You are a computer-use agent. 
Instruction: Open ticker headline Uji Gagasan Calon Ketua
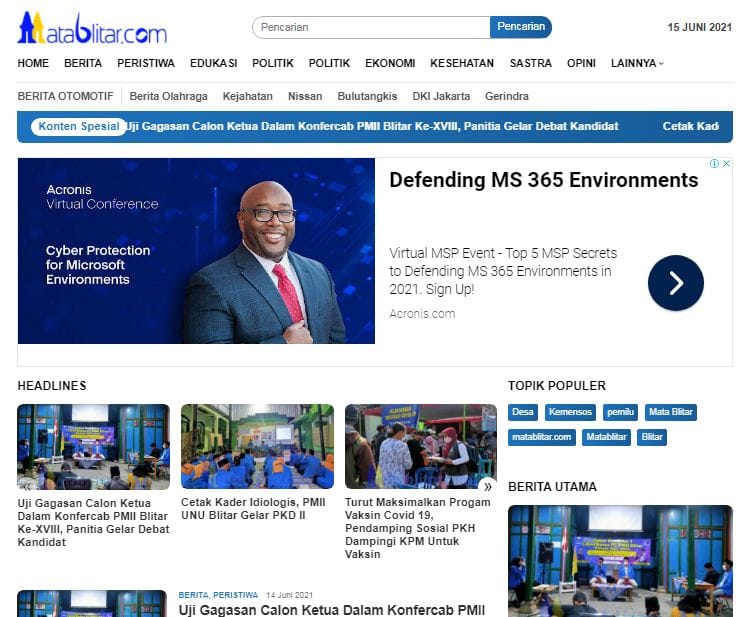(372, 126)
